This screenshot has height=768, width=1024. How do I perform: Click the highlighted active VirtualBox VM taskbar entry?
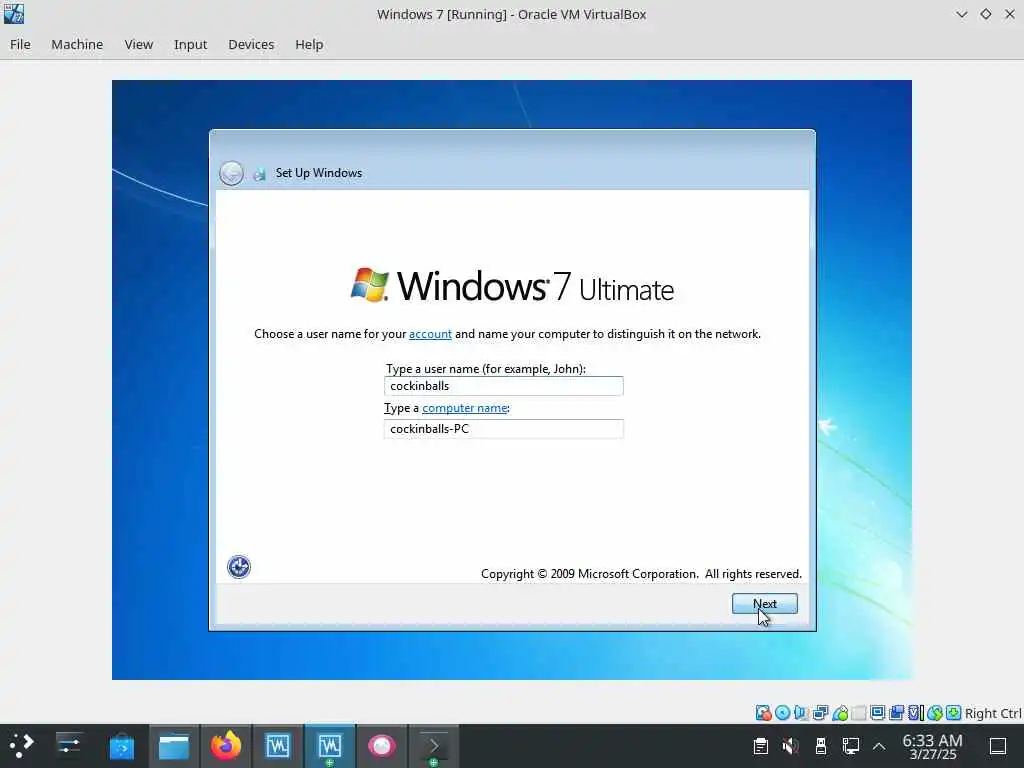tap(330, 746)
